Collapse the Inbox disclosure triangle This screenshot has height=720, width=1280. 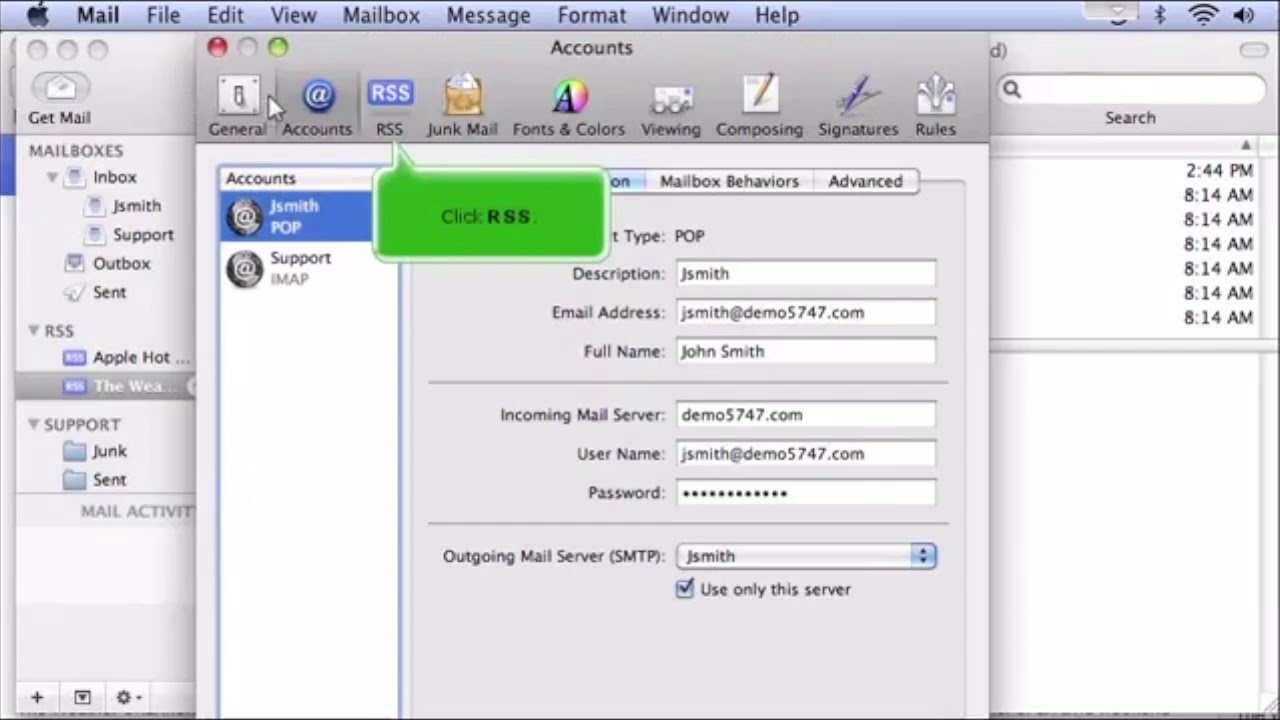click(x=52, y=177)
